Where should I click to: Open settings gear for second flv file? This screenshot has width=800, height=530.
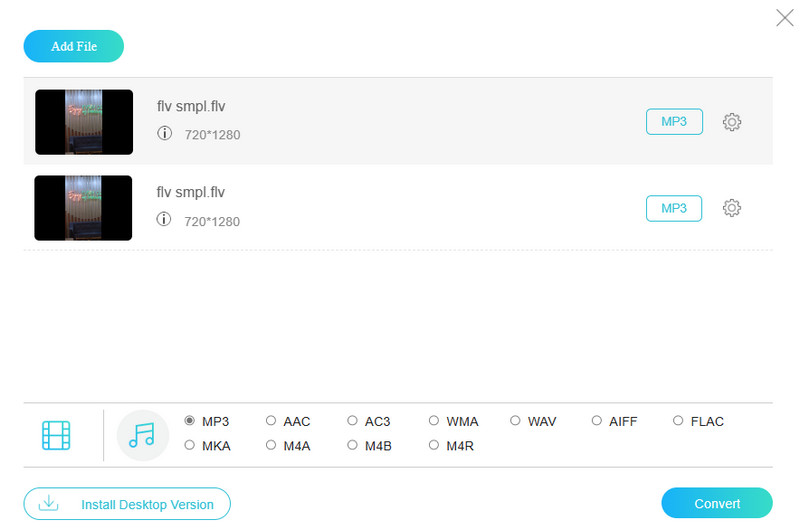tap(731, 208)
